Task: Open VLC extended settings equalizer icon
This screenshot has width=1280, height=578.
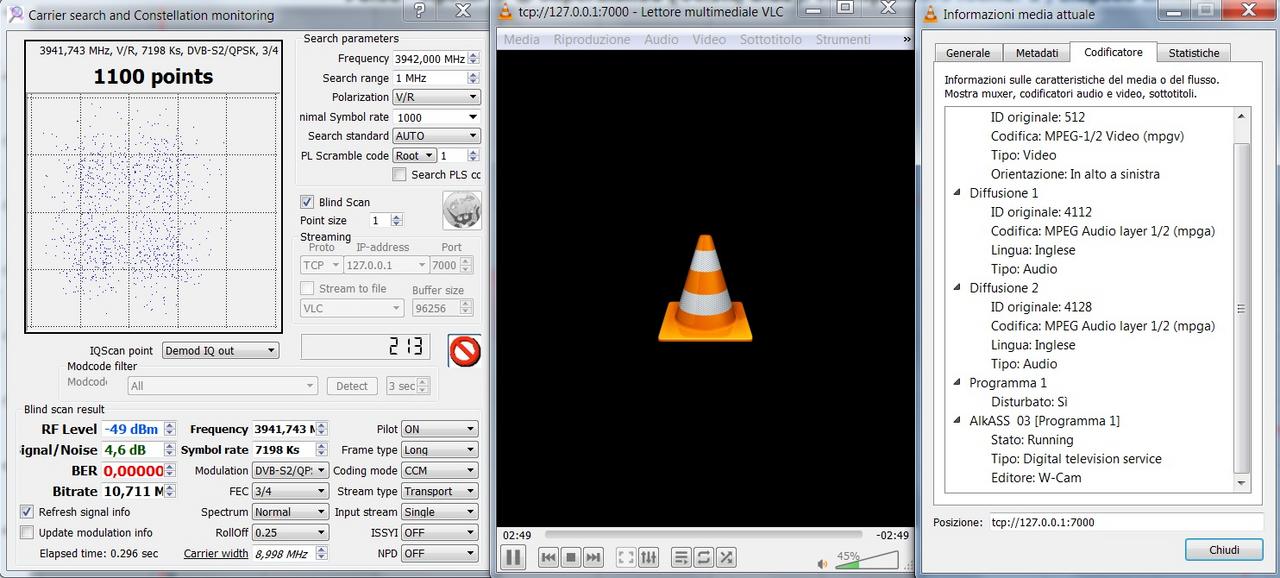Action: (649, 557)
